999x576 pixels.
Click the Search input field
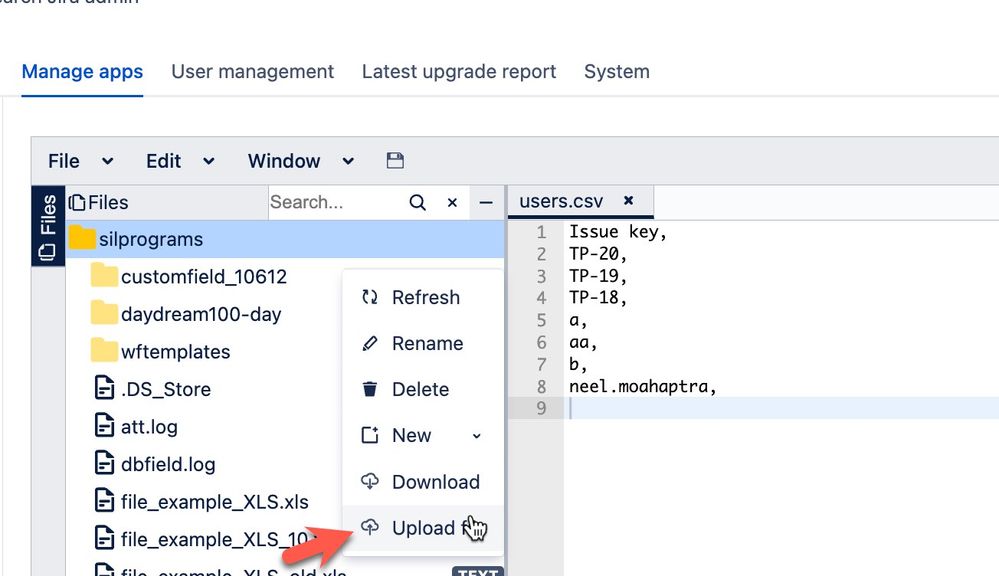(x=336, y=203)
